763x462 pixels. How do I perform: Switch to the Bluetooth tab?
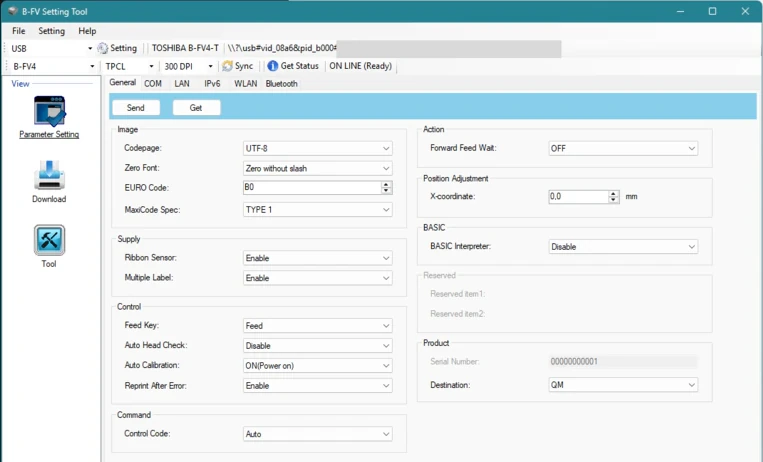[281, 84]
